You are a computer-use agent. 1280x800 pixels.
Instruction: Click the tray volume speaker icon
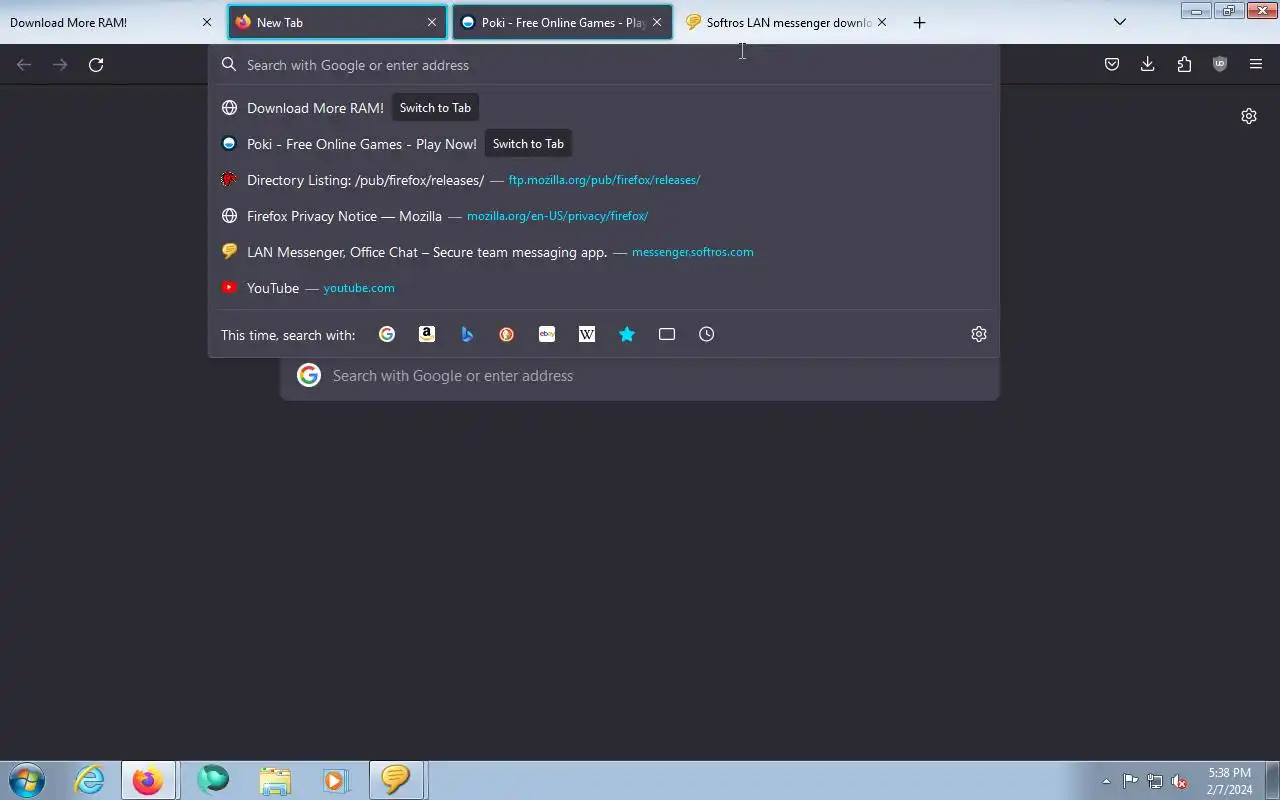[x=1180, y=781]
